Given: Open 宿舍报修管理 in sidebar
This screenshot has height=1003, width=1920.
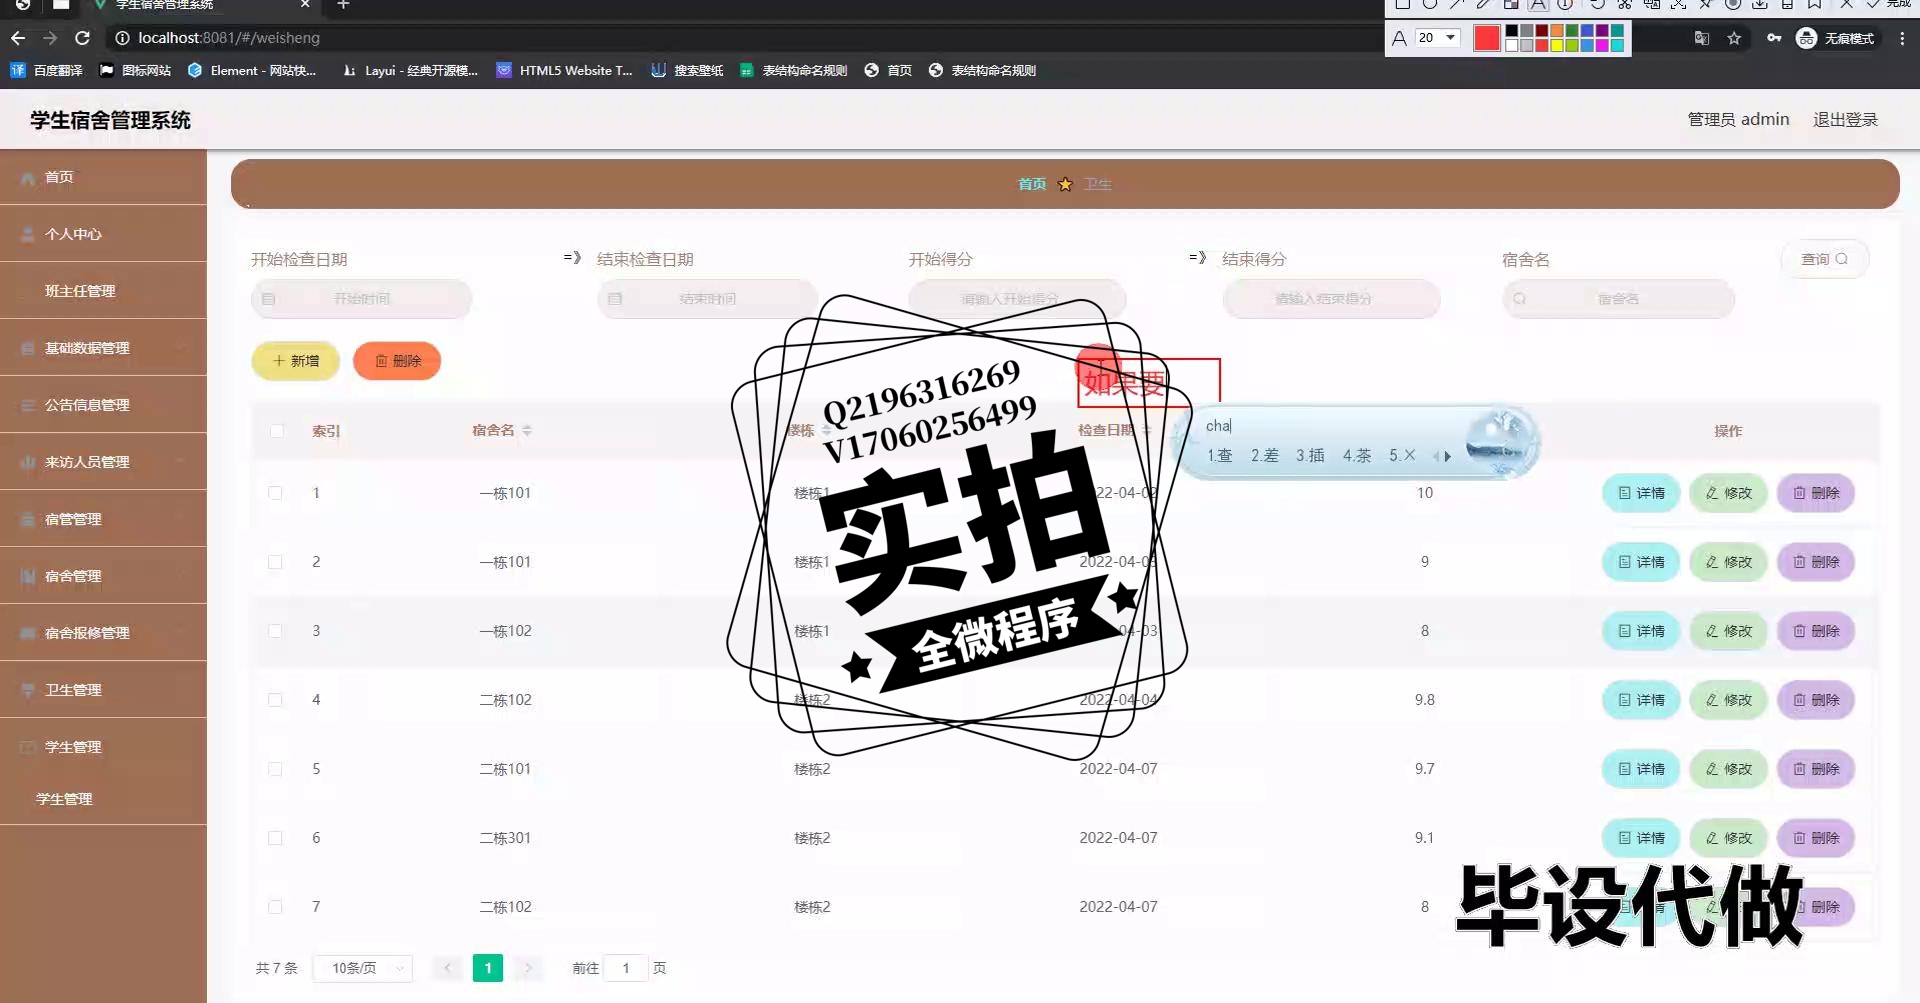Looking at the screenshot, I should click(103, 633).
